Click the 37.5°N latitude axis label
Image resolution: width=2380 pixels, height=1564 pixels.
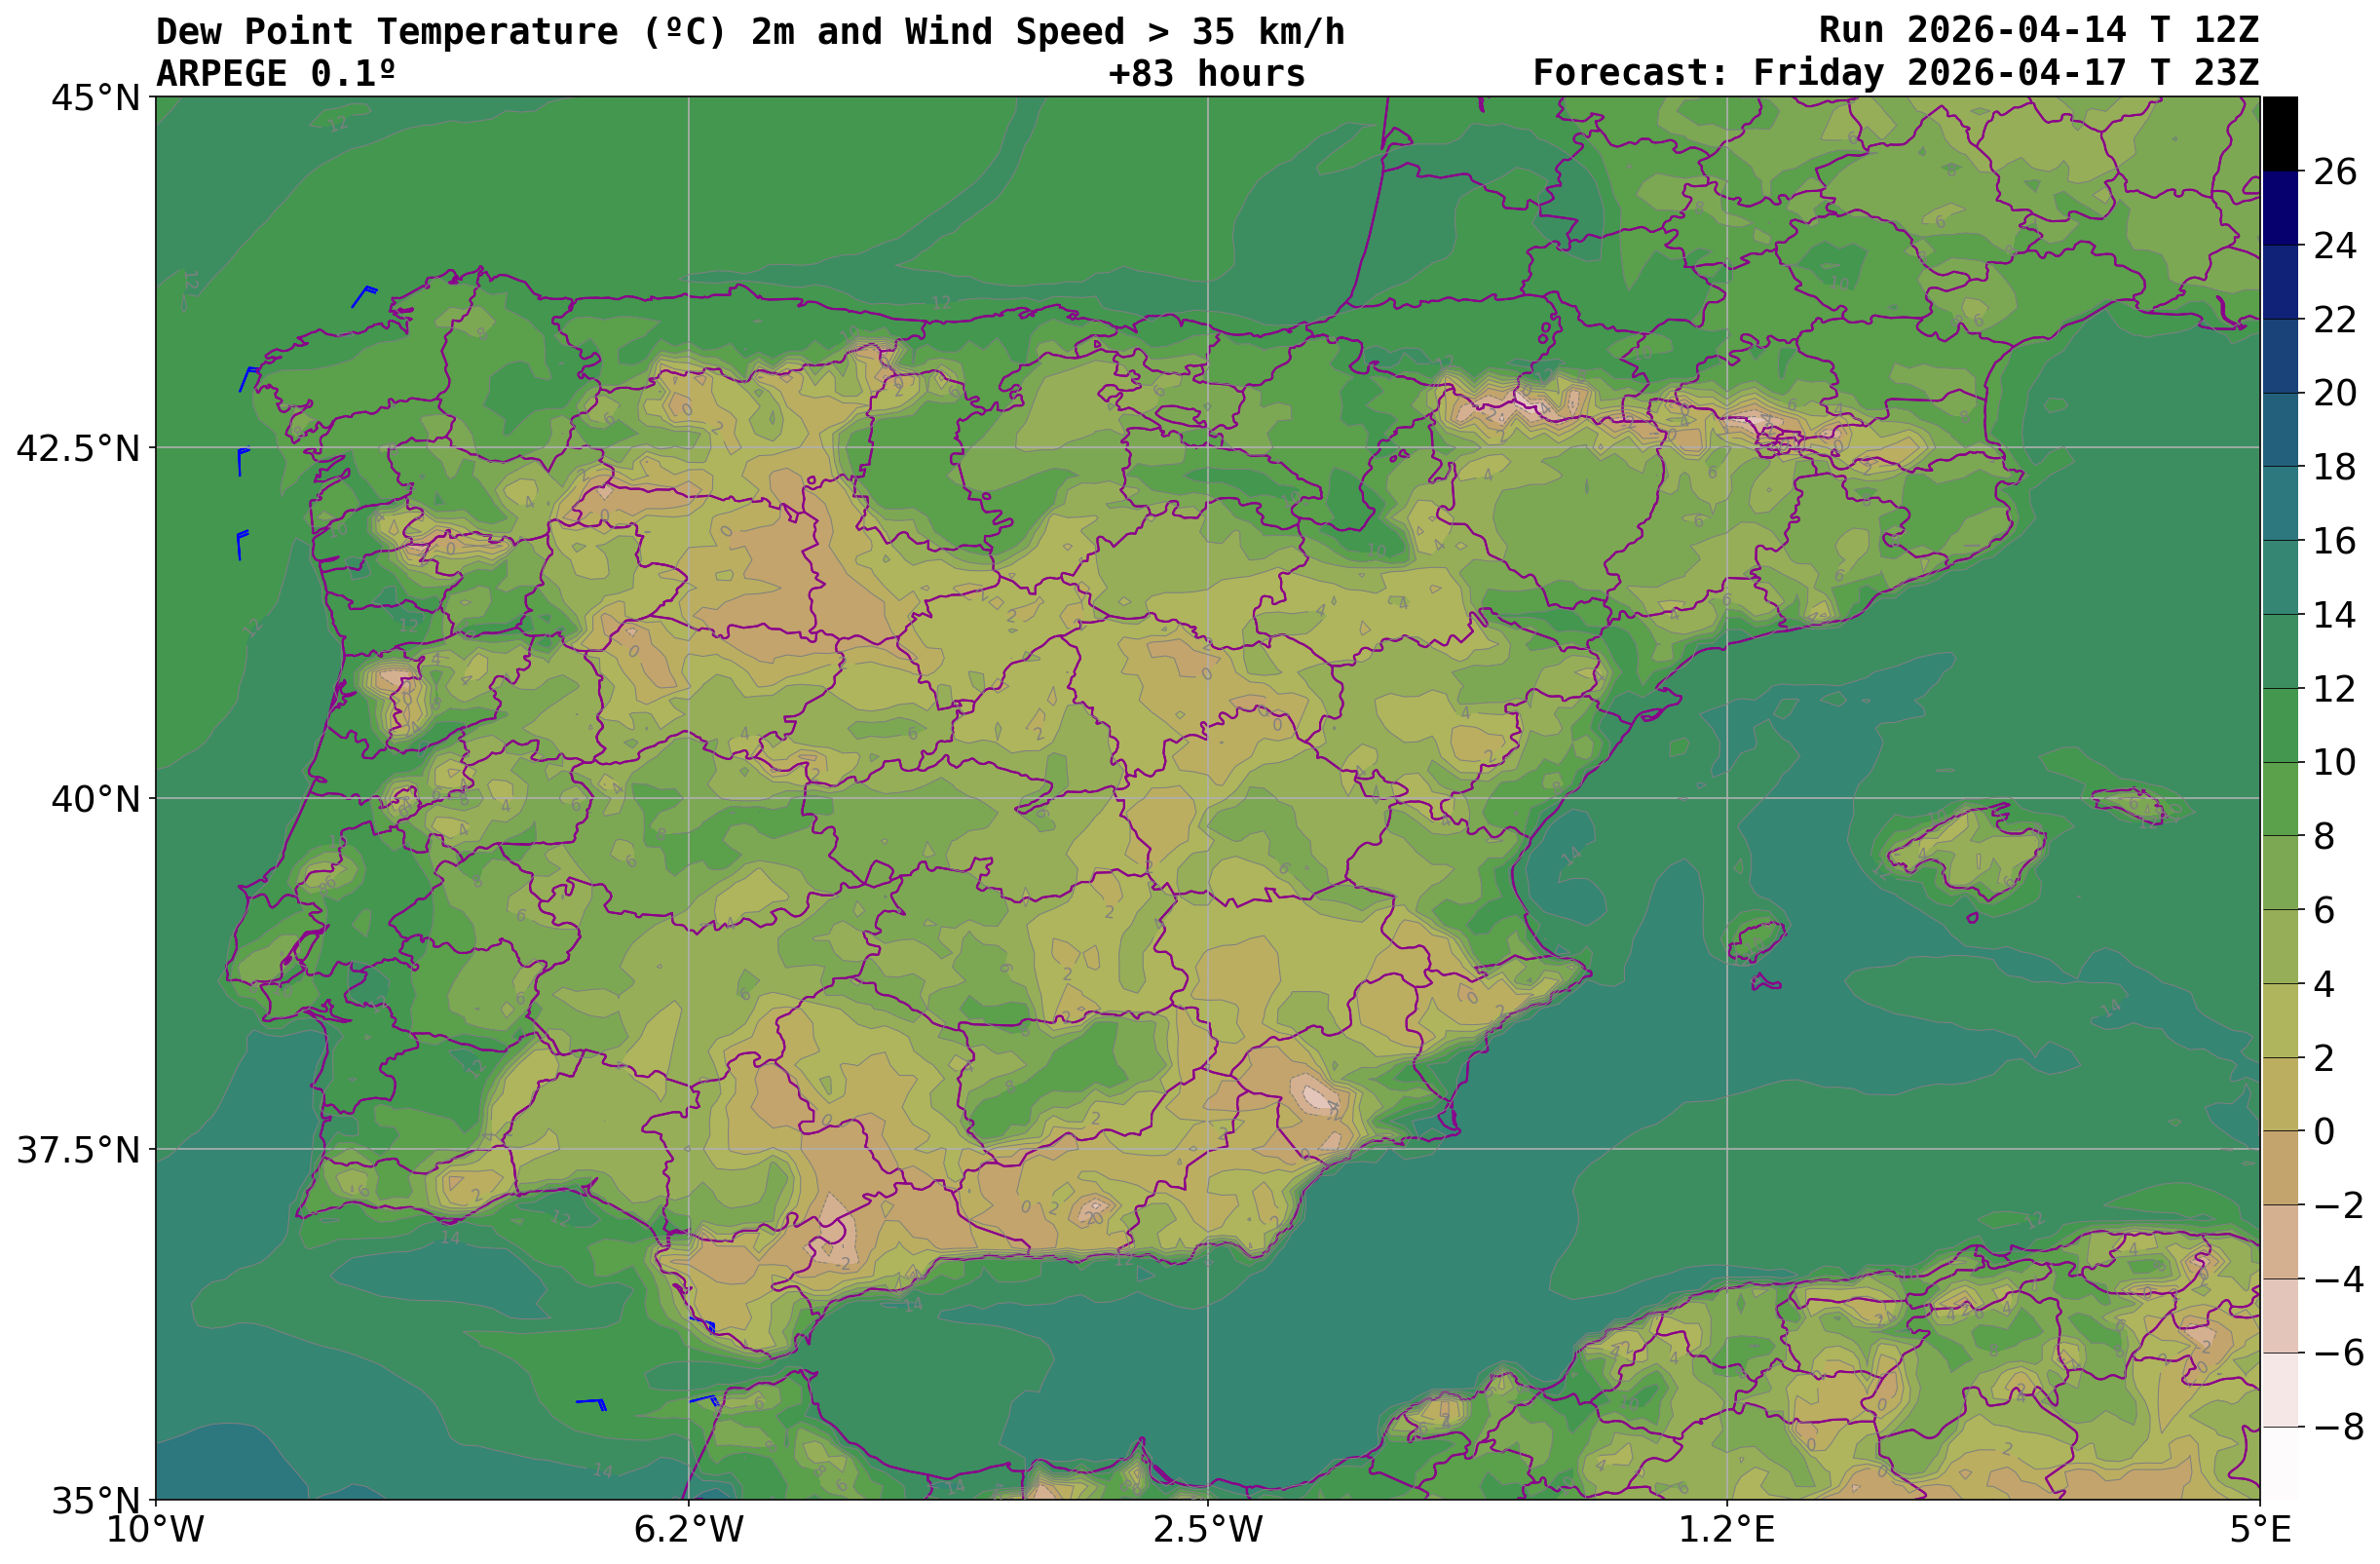(78, 1150)
